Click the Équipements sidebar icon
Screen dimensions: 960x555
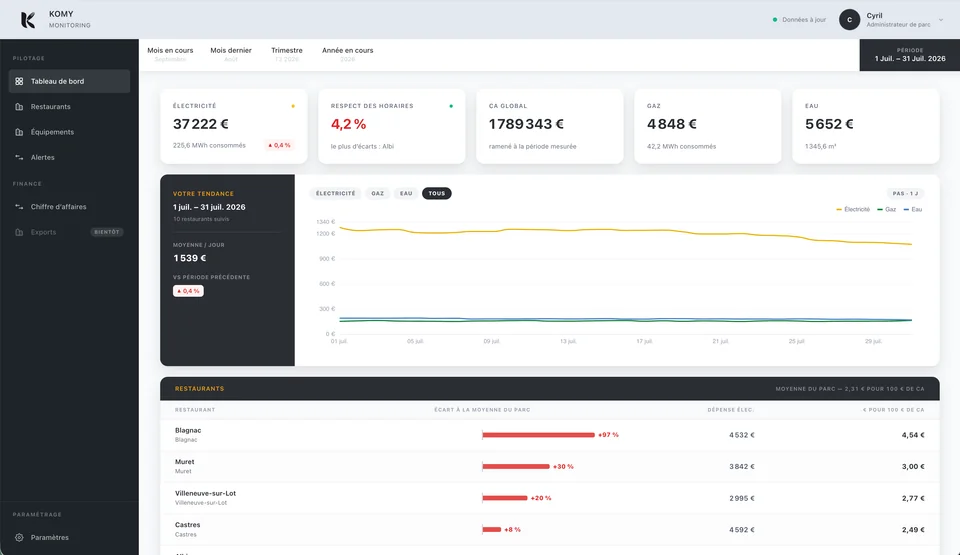click(x=19, y=132)
